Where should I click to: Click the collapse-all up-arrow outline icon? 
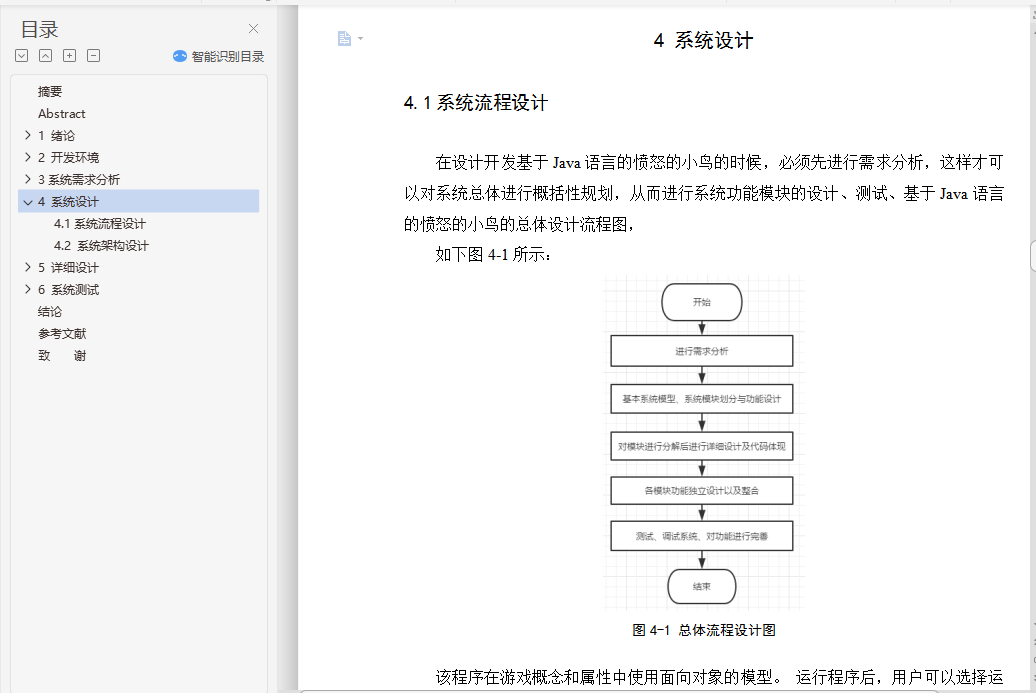(x=46, y=56)
